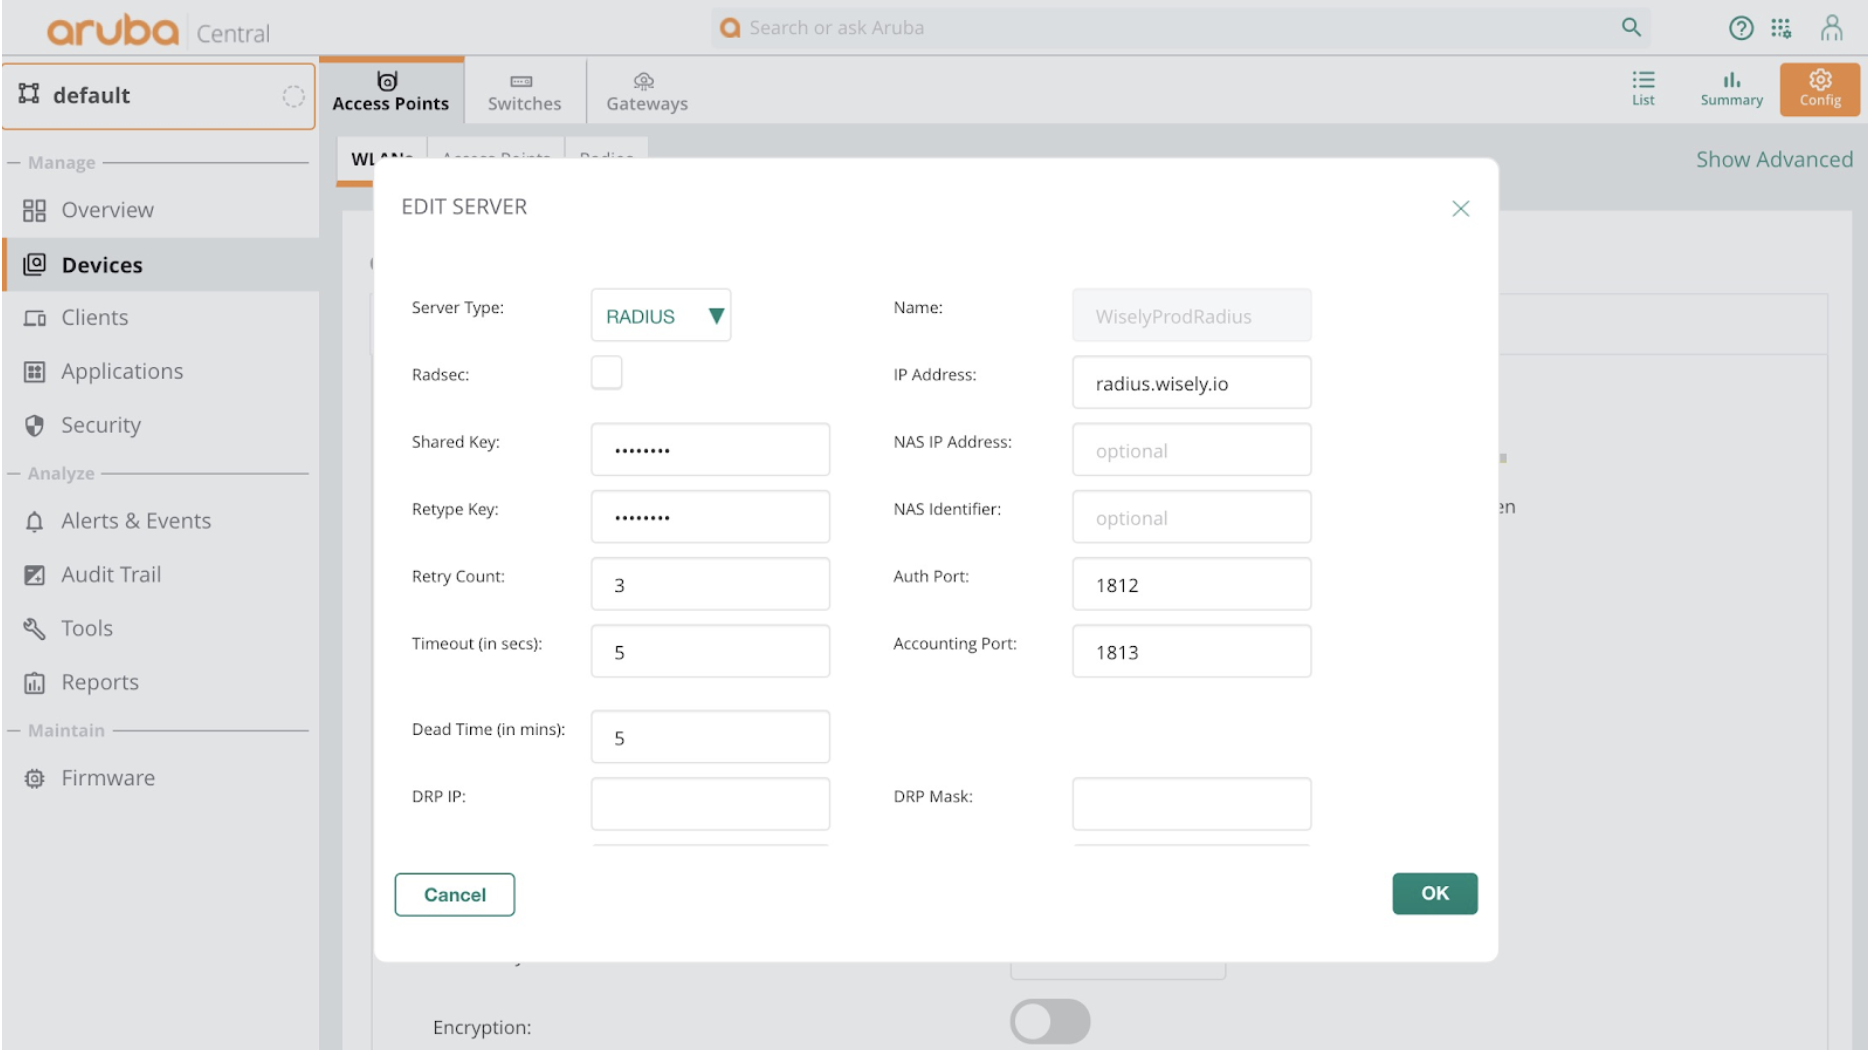The width and height of the screenshot is (1868, 1050).
Task: Click the Show Advanced link
Action: pos(1774,159)
